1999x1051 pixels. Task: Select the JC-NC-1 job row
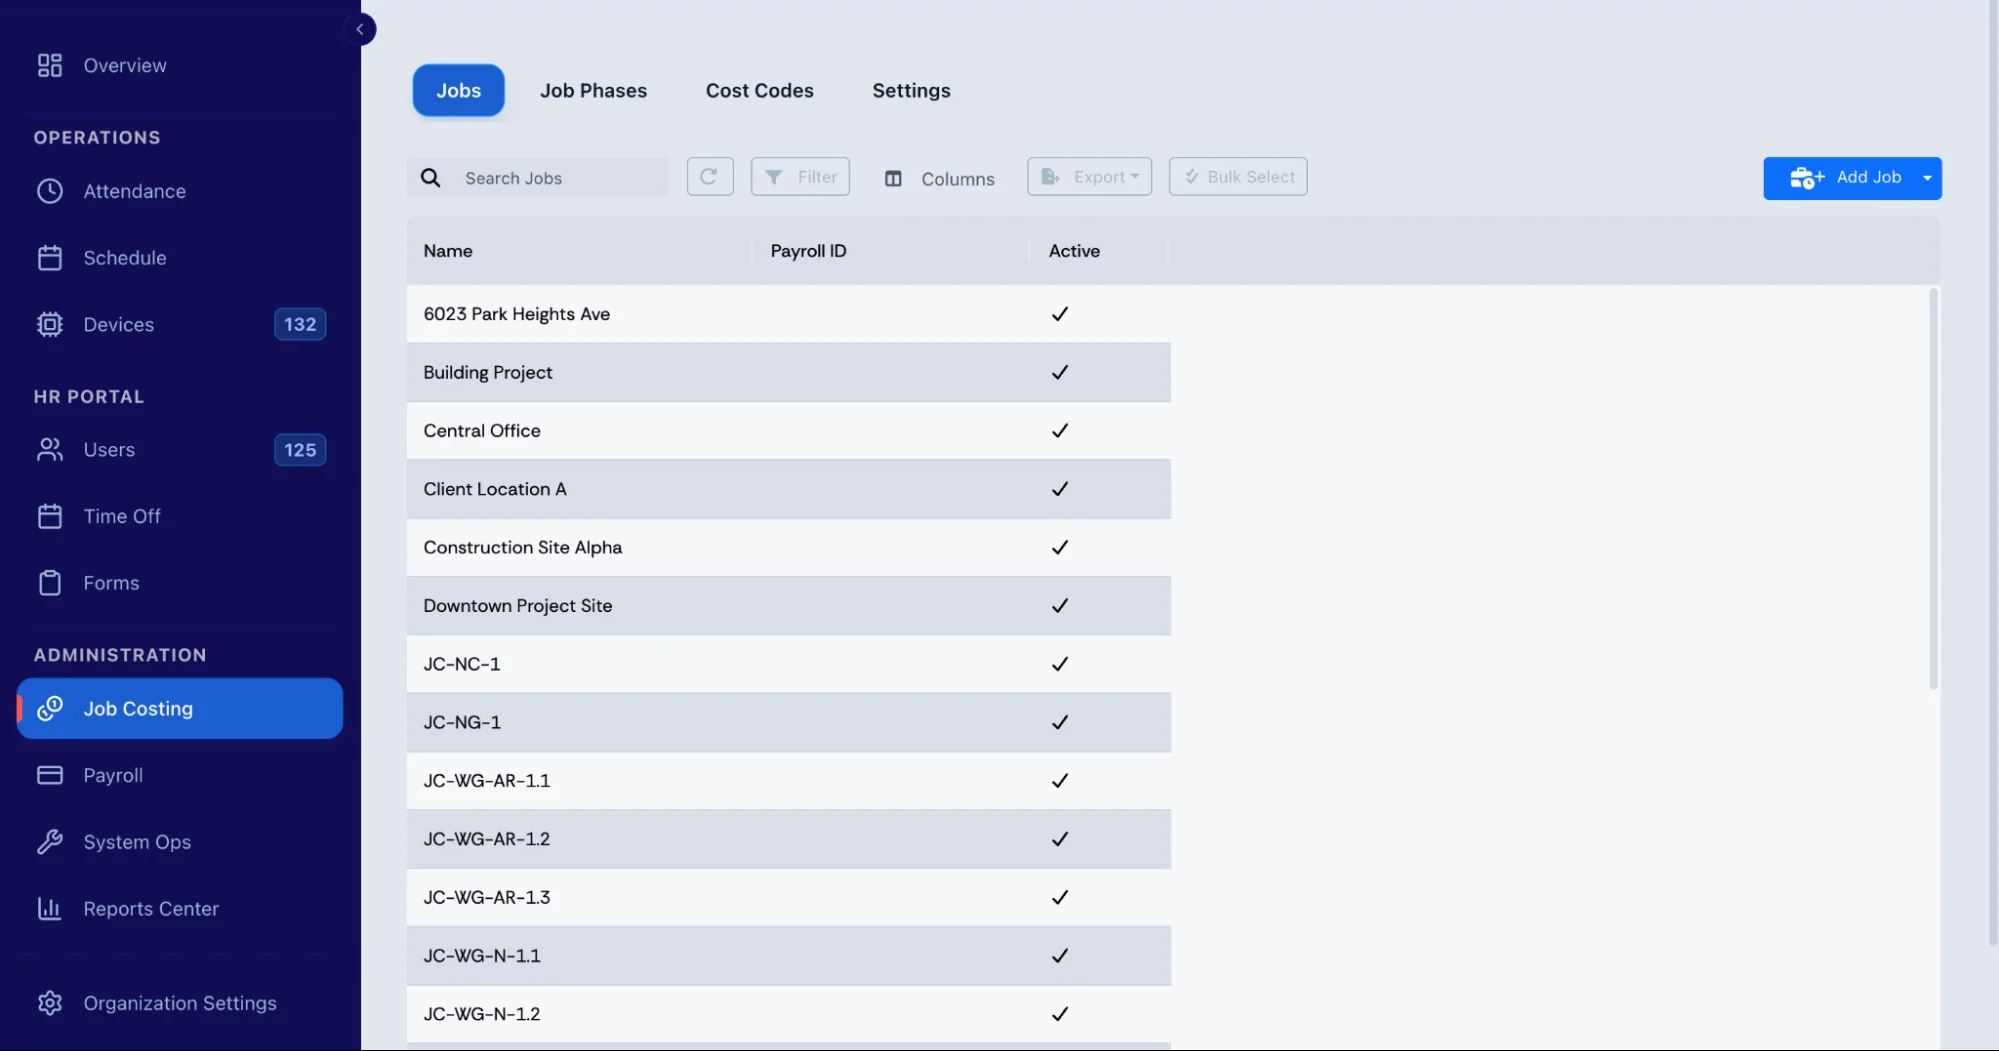(x=789, y=664)
